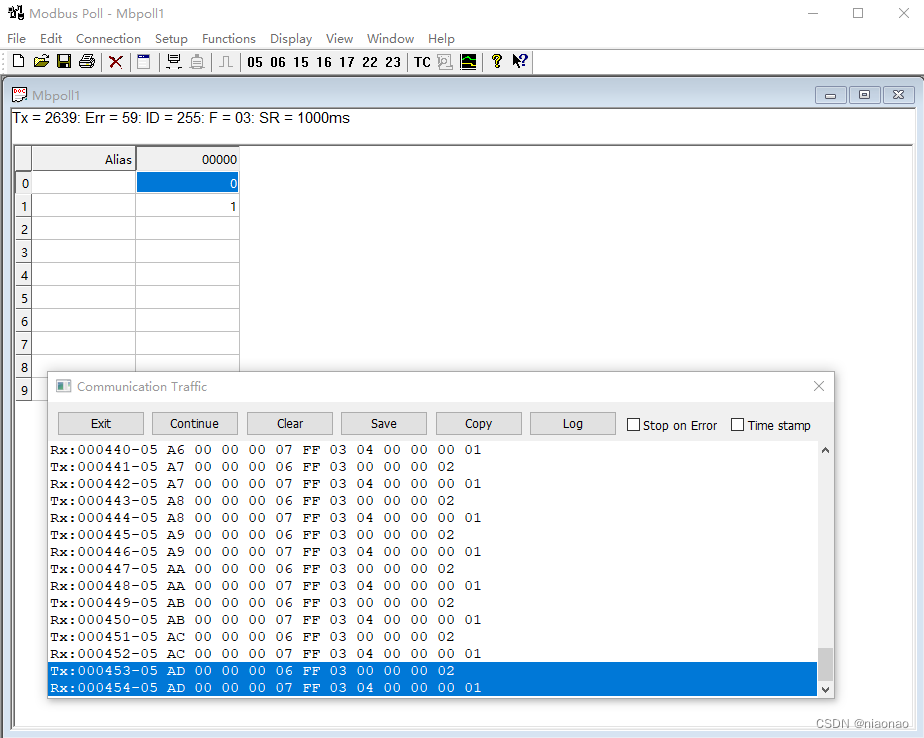Print using the printer toolbar icon
The image size is (924, 738).
point(87,61)
